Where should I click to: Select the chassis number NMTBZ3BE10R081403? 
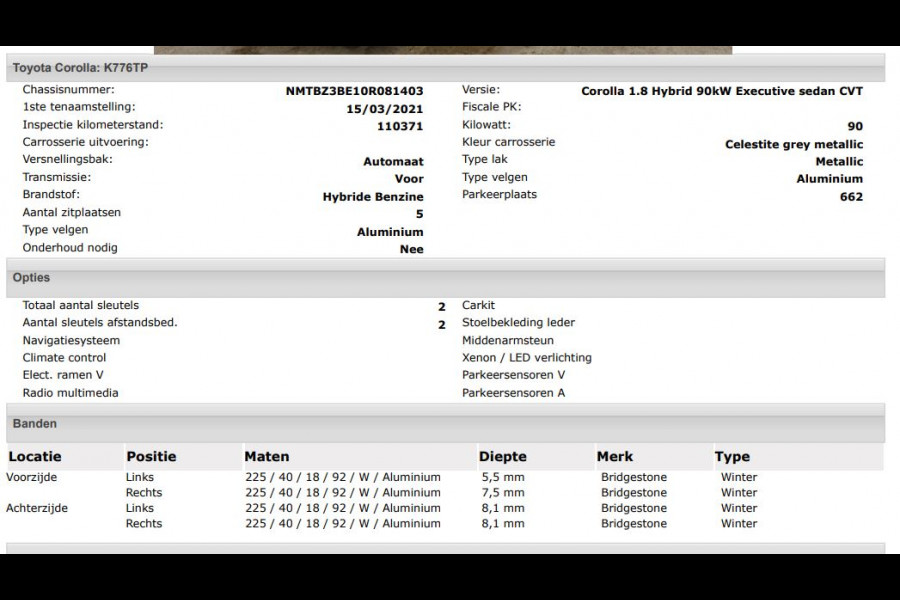(355, 89)
